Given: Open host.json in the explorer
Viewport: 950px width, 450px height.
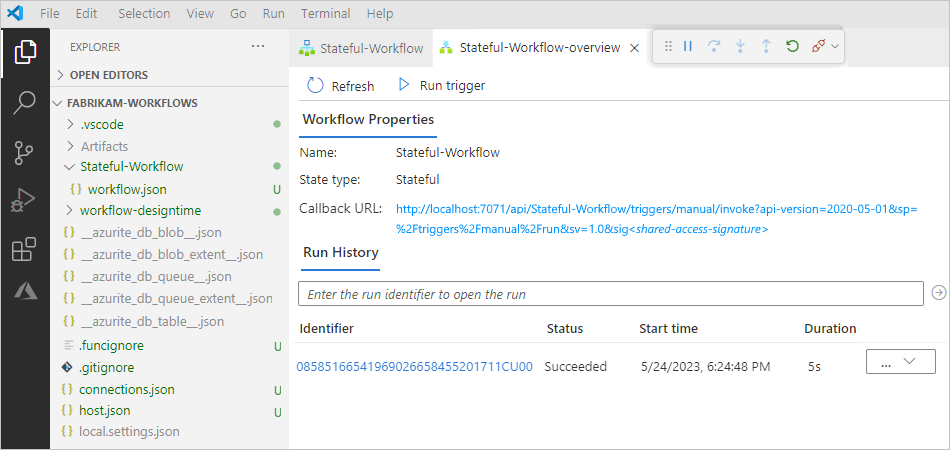Looking at the screenshot, I should (104, 411).
